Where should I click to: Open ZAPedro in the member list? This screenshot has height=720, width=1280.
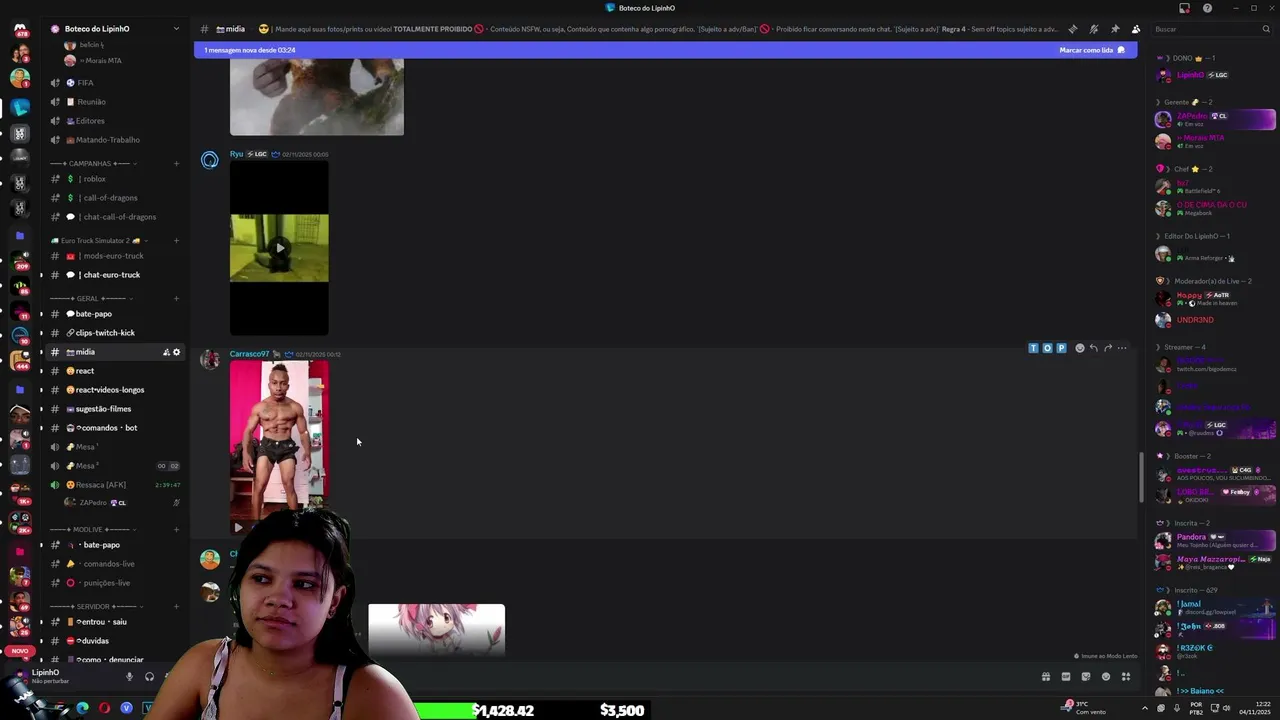click(x=1215, y=120)
